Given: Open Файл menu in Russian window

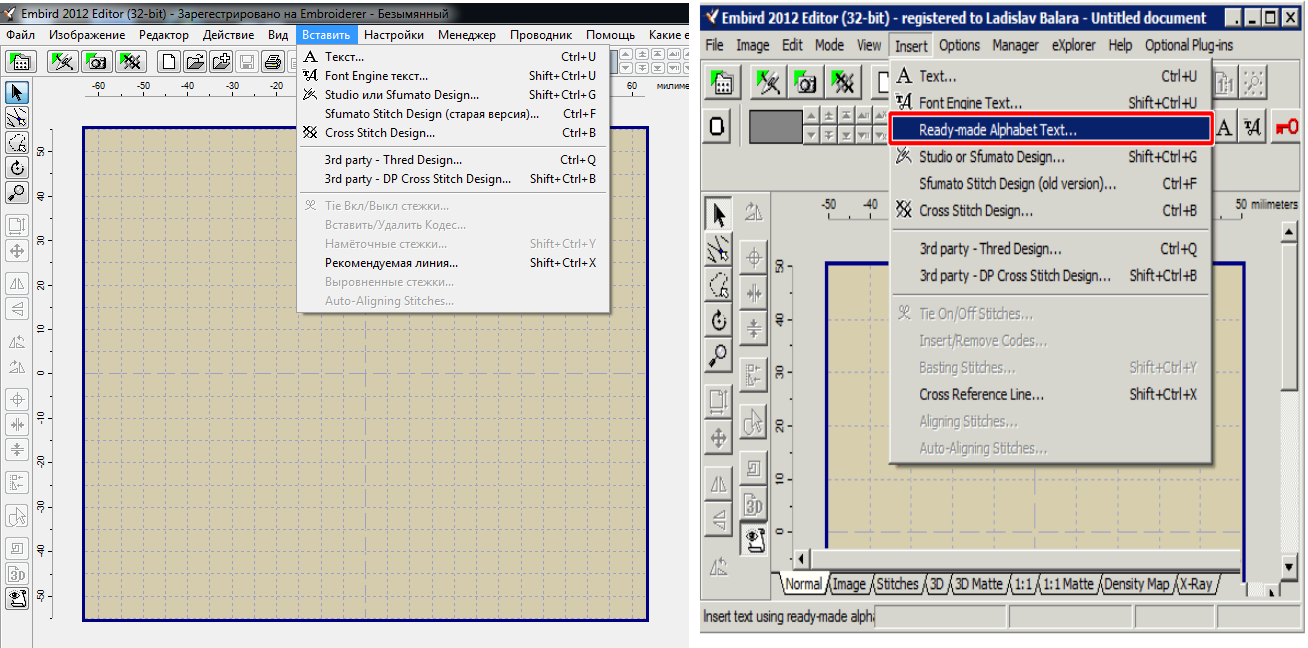Looking at the screenshot, I should (21, 35).
